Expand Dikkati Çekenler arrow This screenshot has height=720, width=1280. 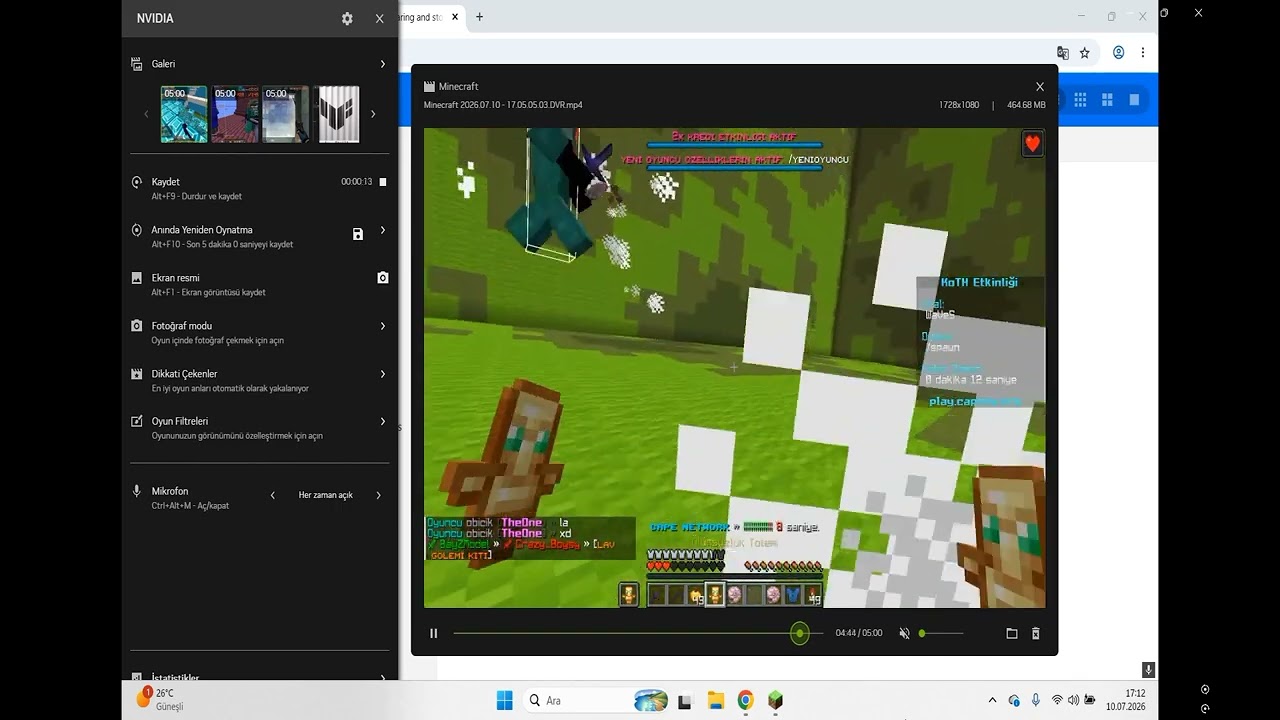[x=382, y=374]
